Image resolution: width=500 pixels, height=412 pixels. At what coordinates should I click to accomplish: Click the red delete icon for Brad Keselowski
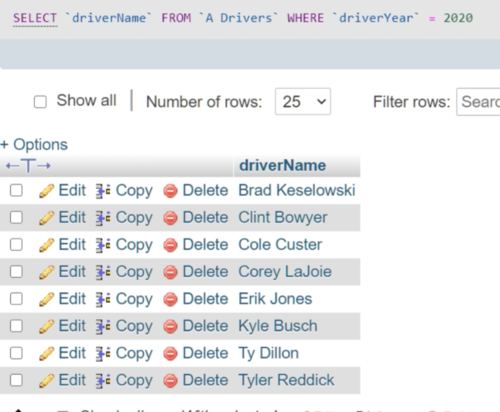(x=170, y=191)
